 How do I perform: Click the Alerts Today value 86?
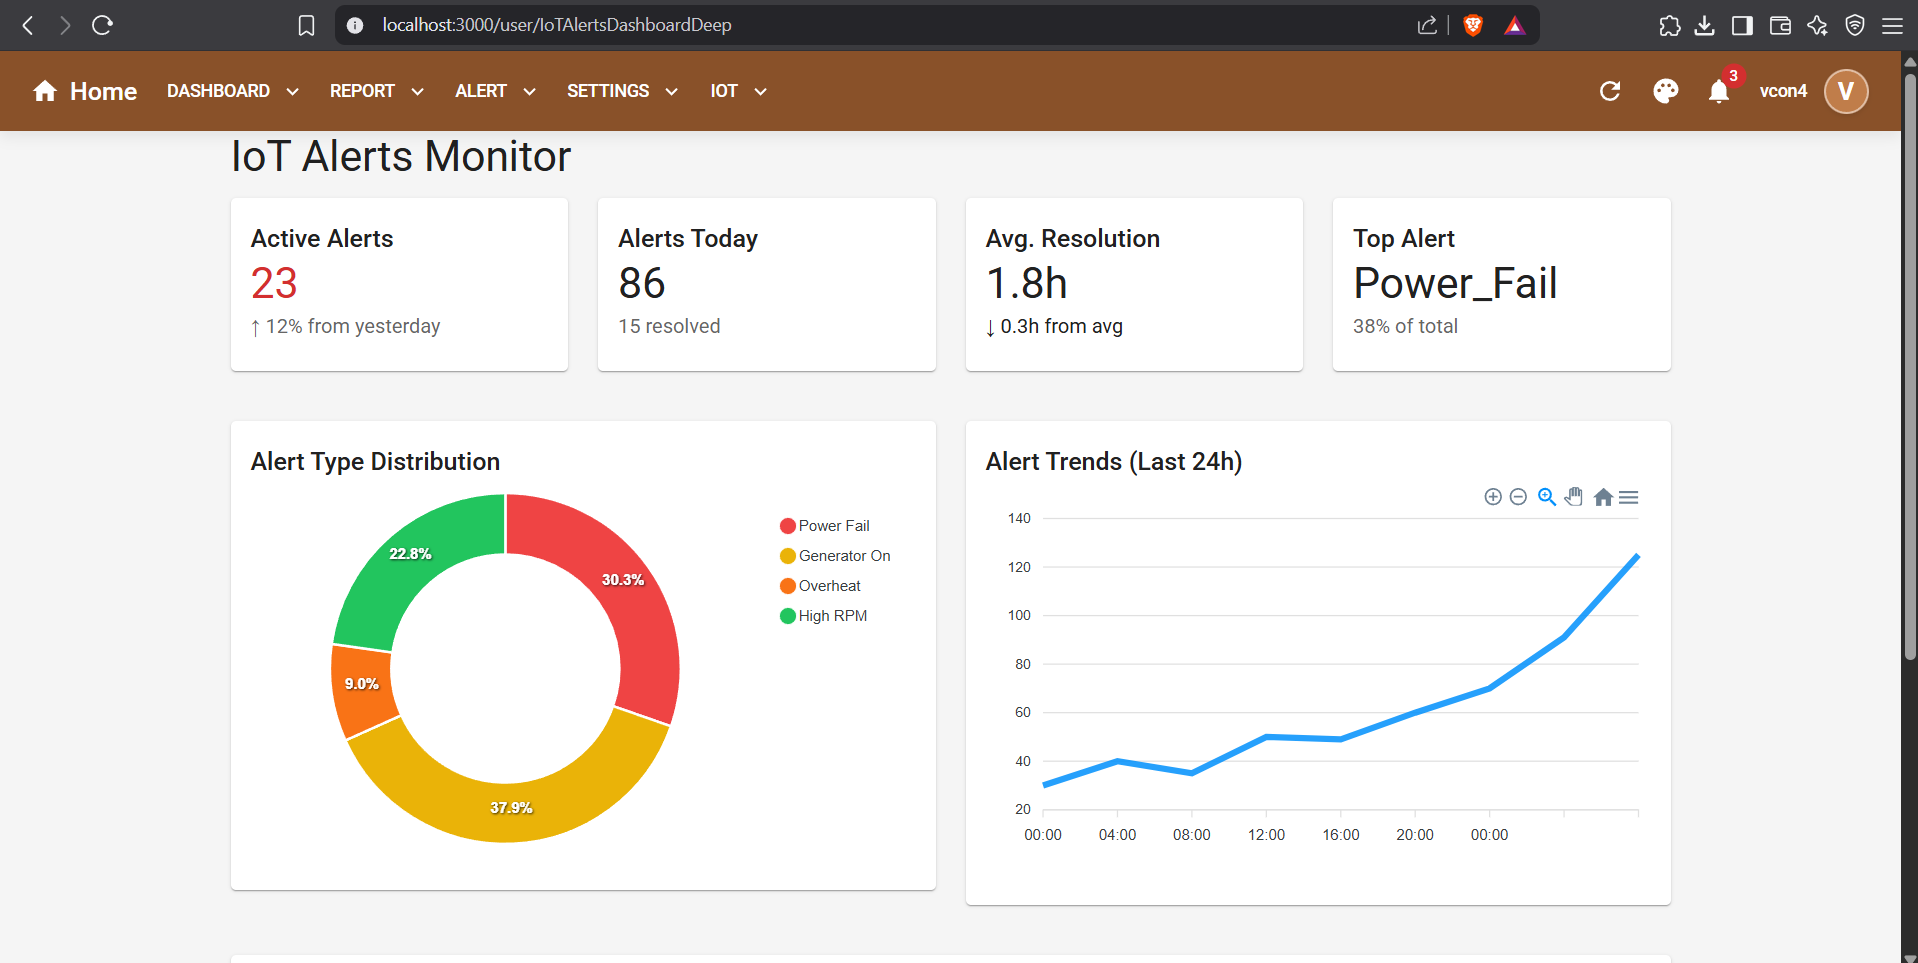coord(642,283)
